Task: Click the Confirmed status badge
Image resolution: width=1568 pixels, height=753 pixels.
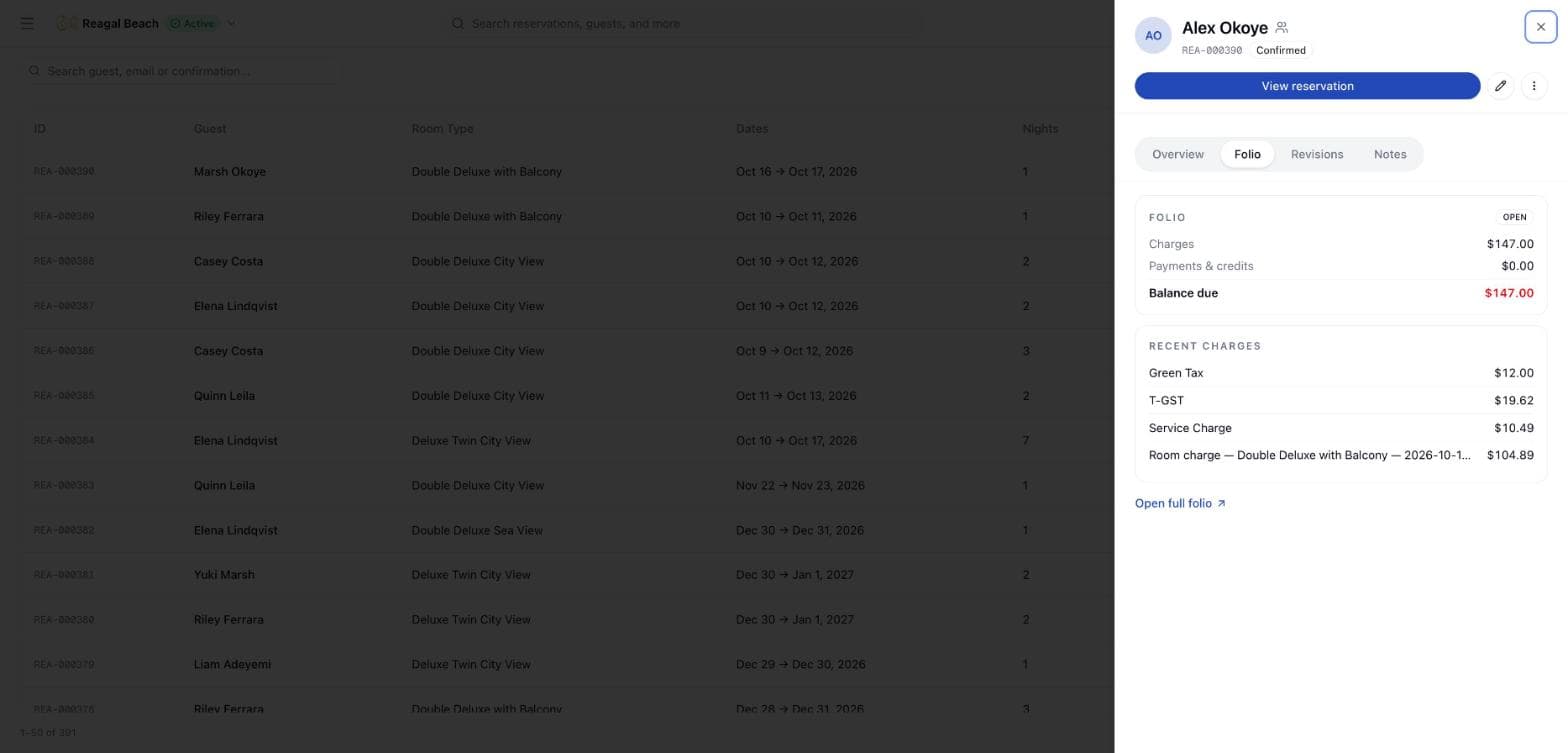Action: 1280,50
